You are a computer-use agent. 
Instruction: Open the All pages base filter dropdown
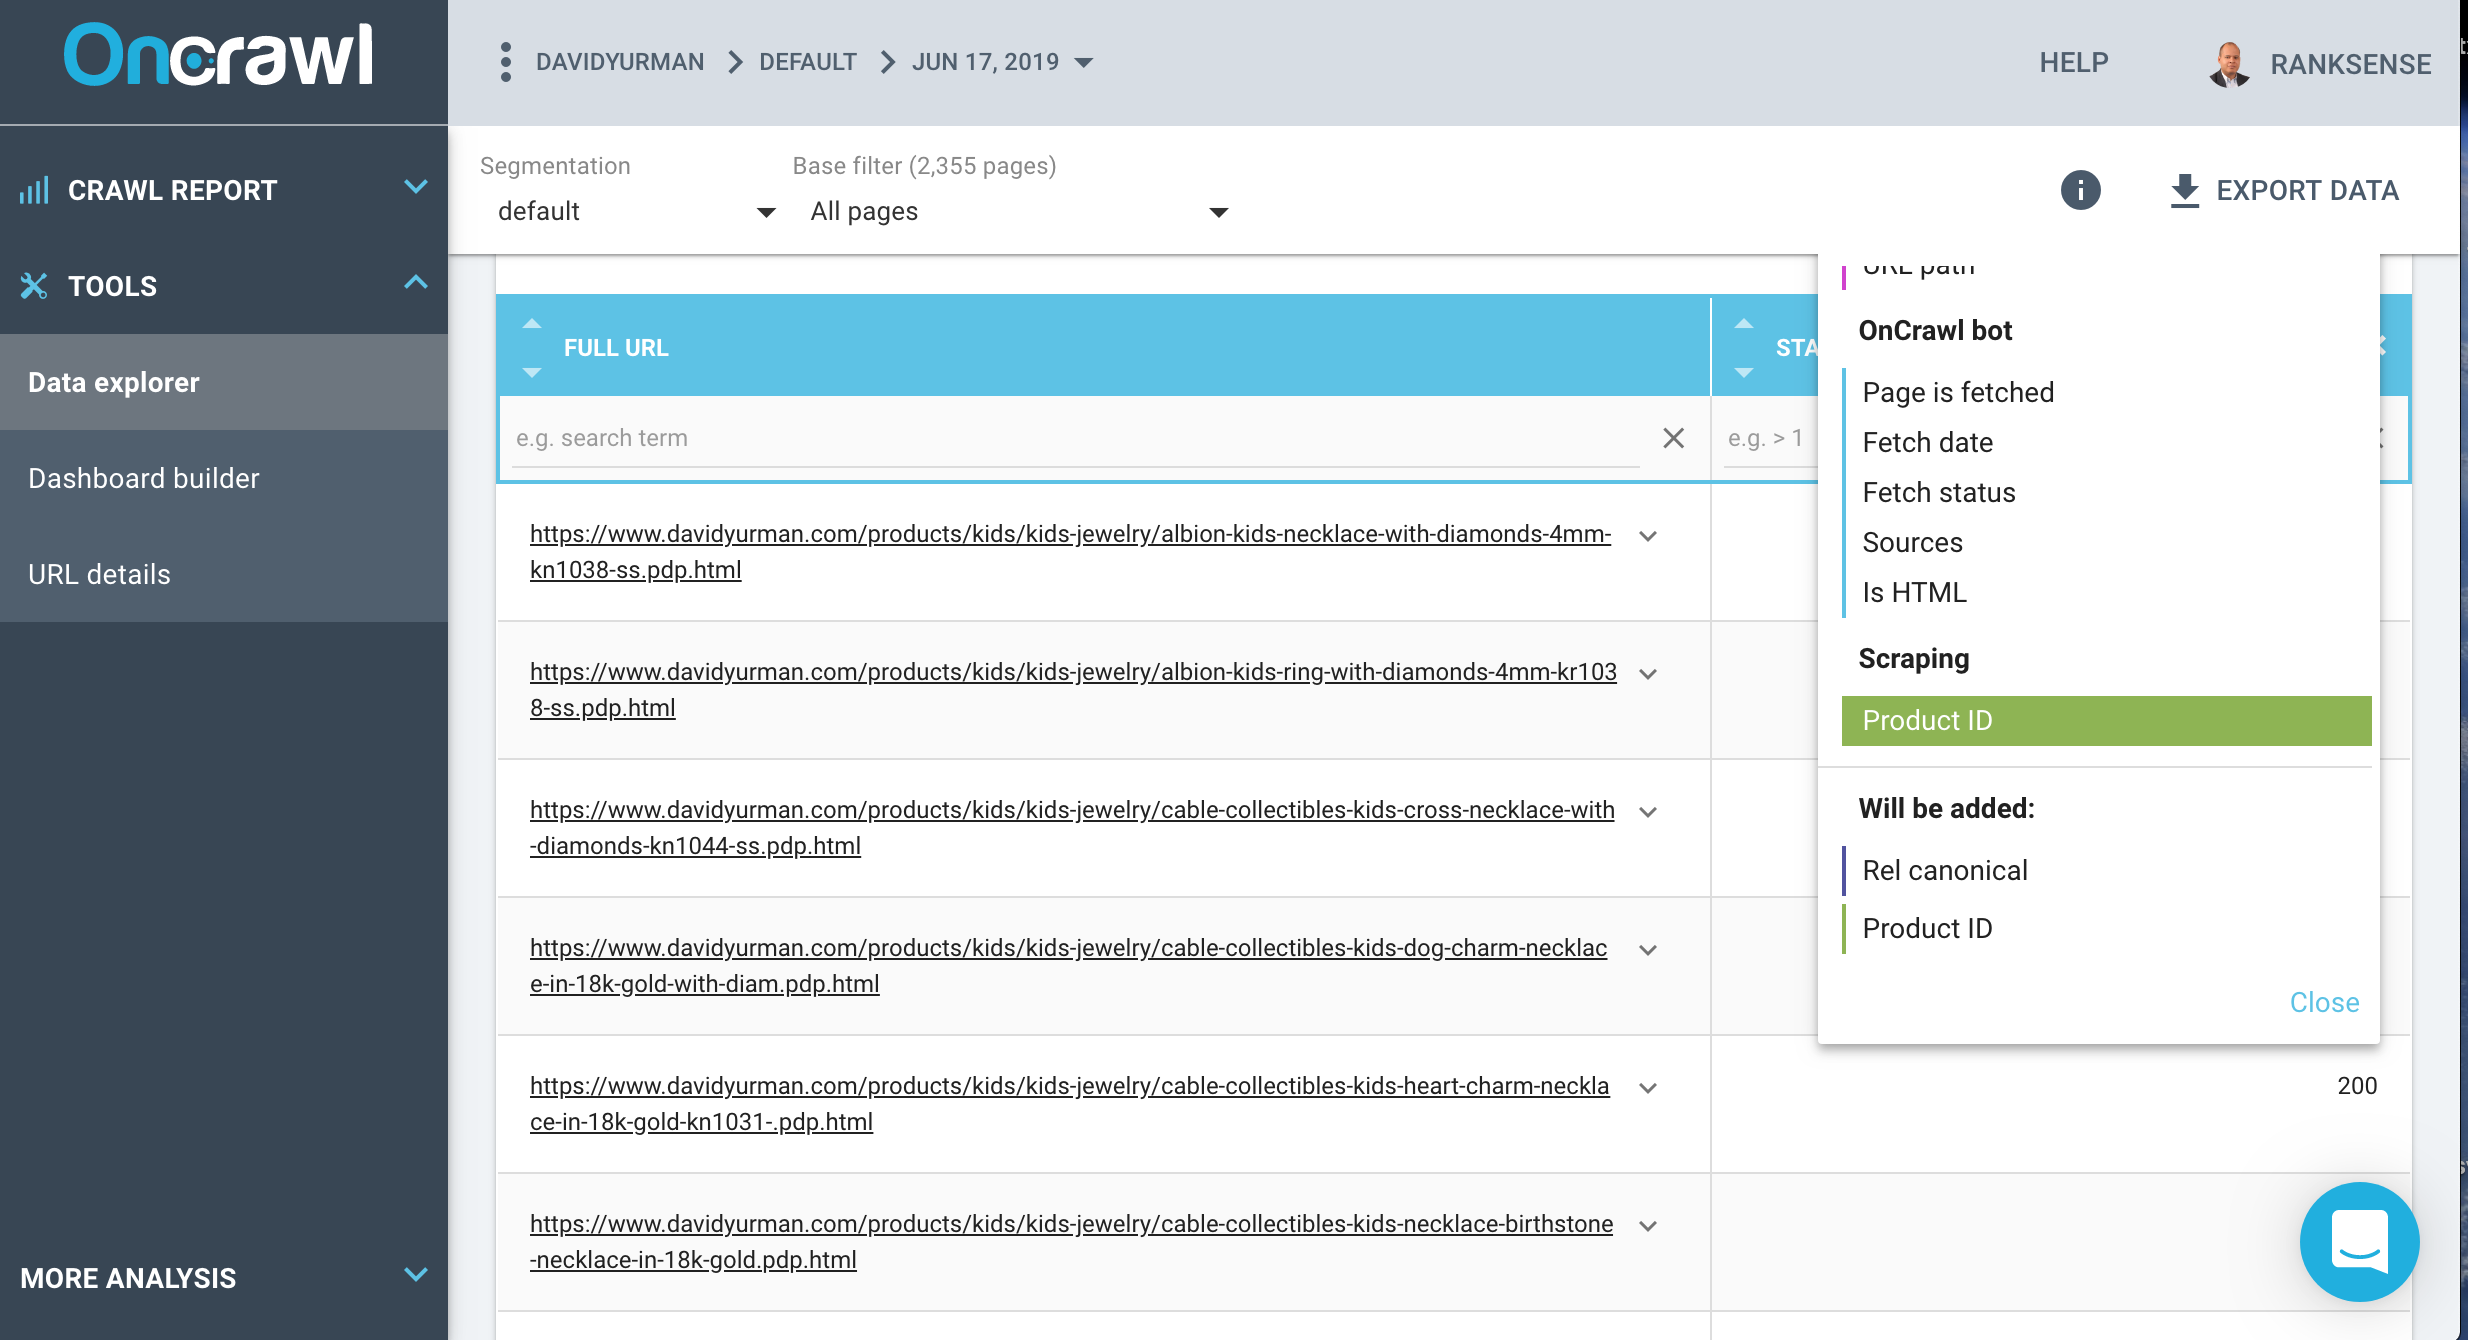[1018, 211]
